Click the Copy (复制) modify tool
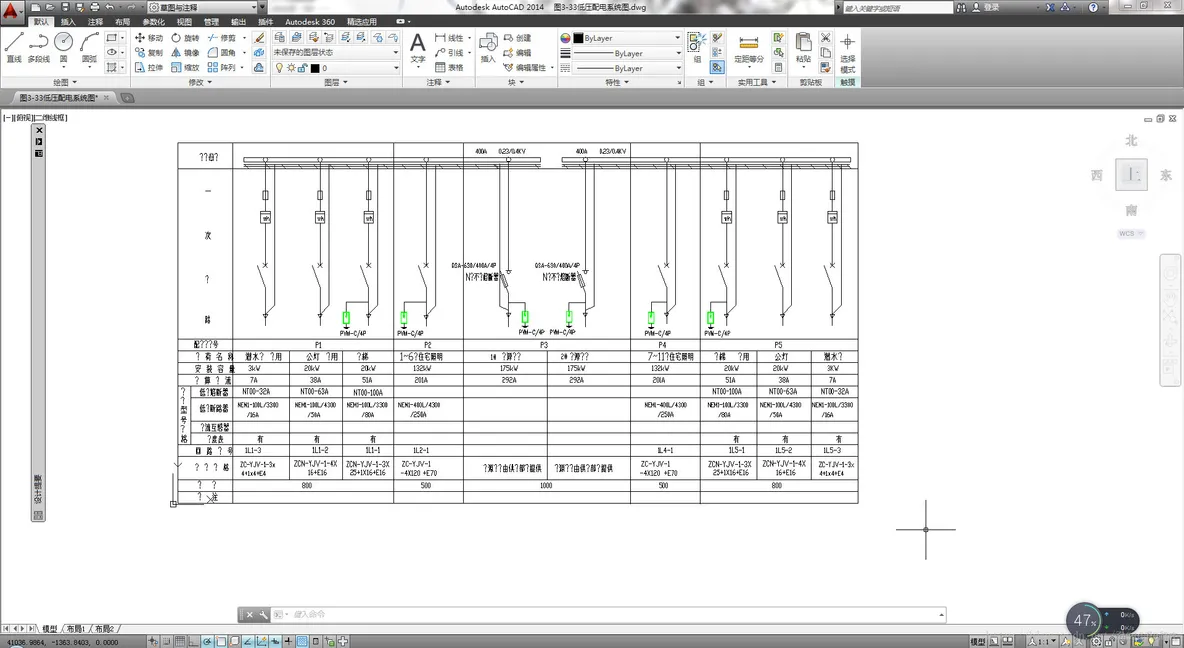The image size is (1184, 648). coord(149,53)
